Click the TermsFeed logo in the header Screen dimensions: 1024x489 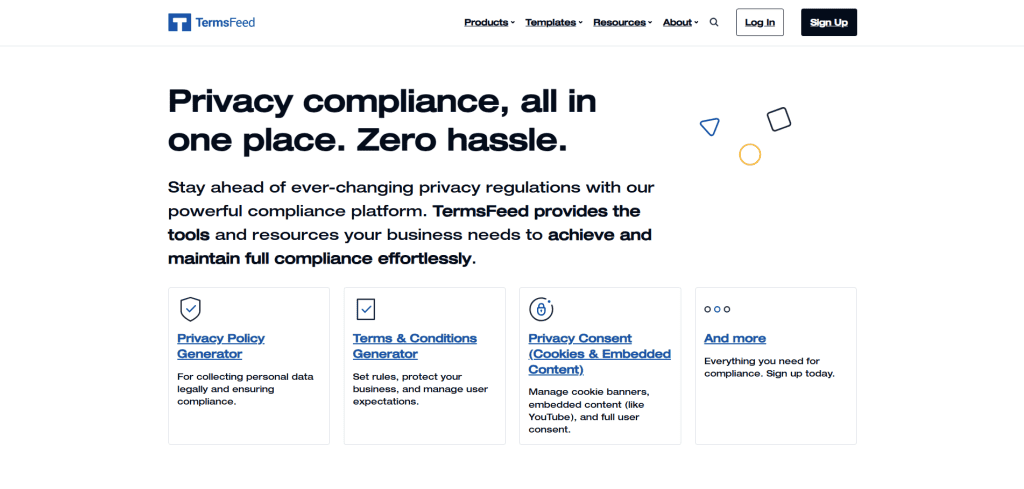pos(211,22)
